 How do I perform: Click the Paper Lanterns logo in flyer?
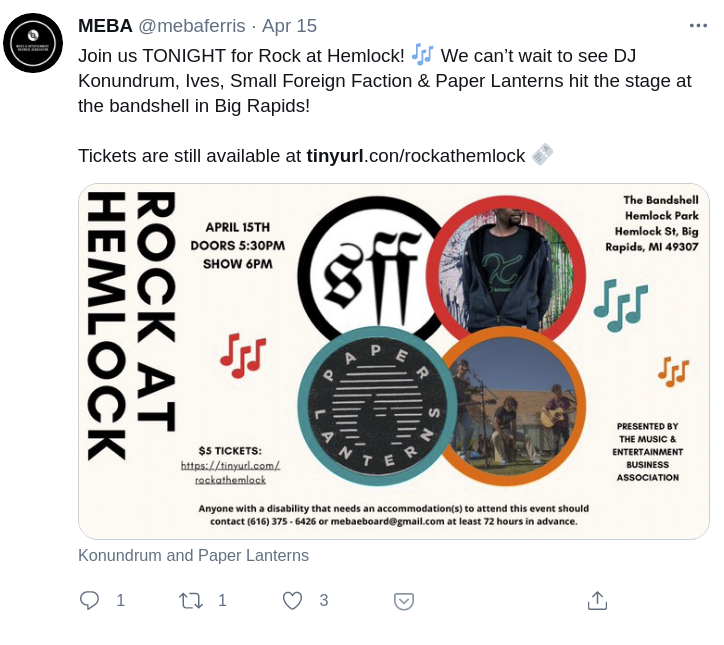pyautogui.click(x=377, y=406)
